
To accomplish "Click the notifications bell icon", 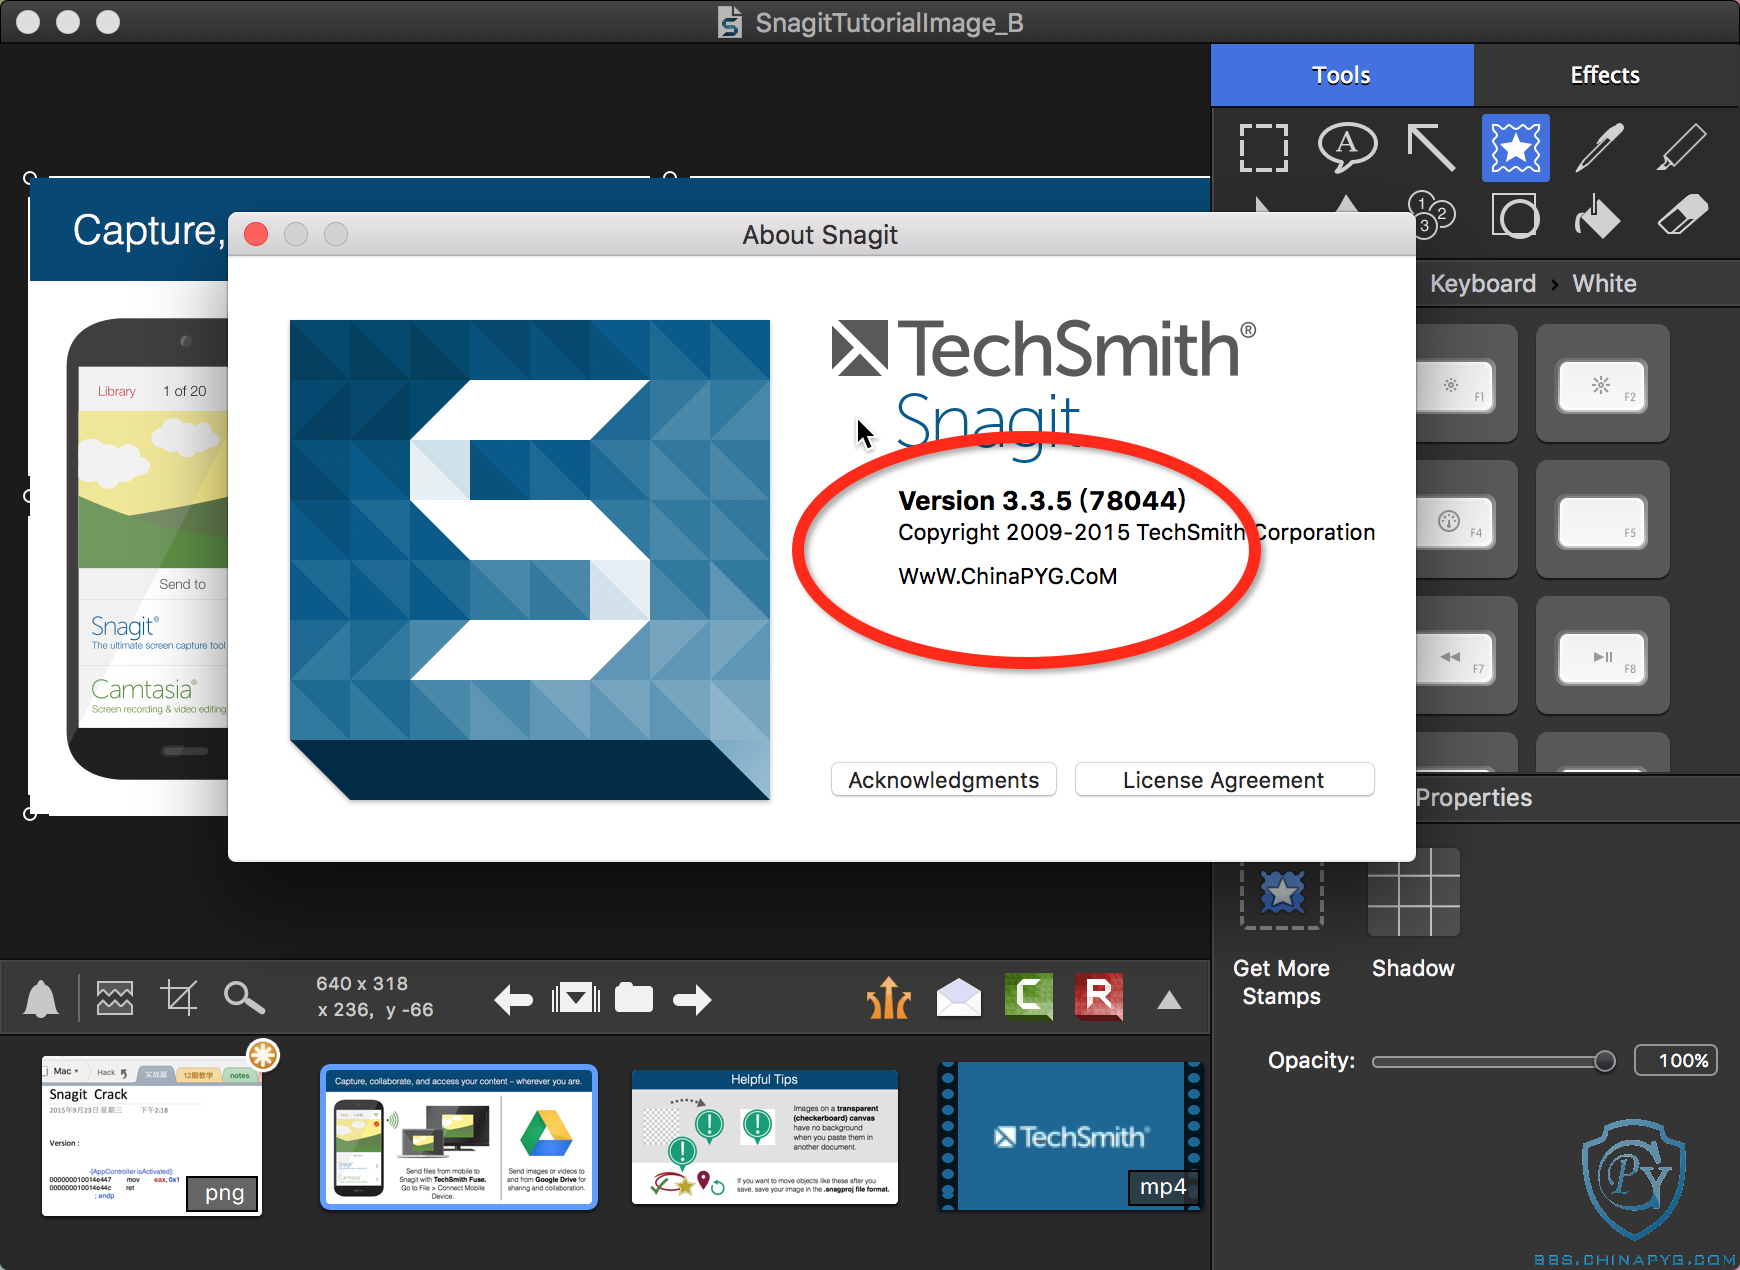I will point(41,998).
